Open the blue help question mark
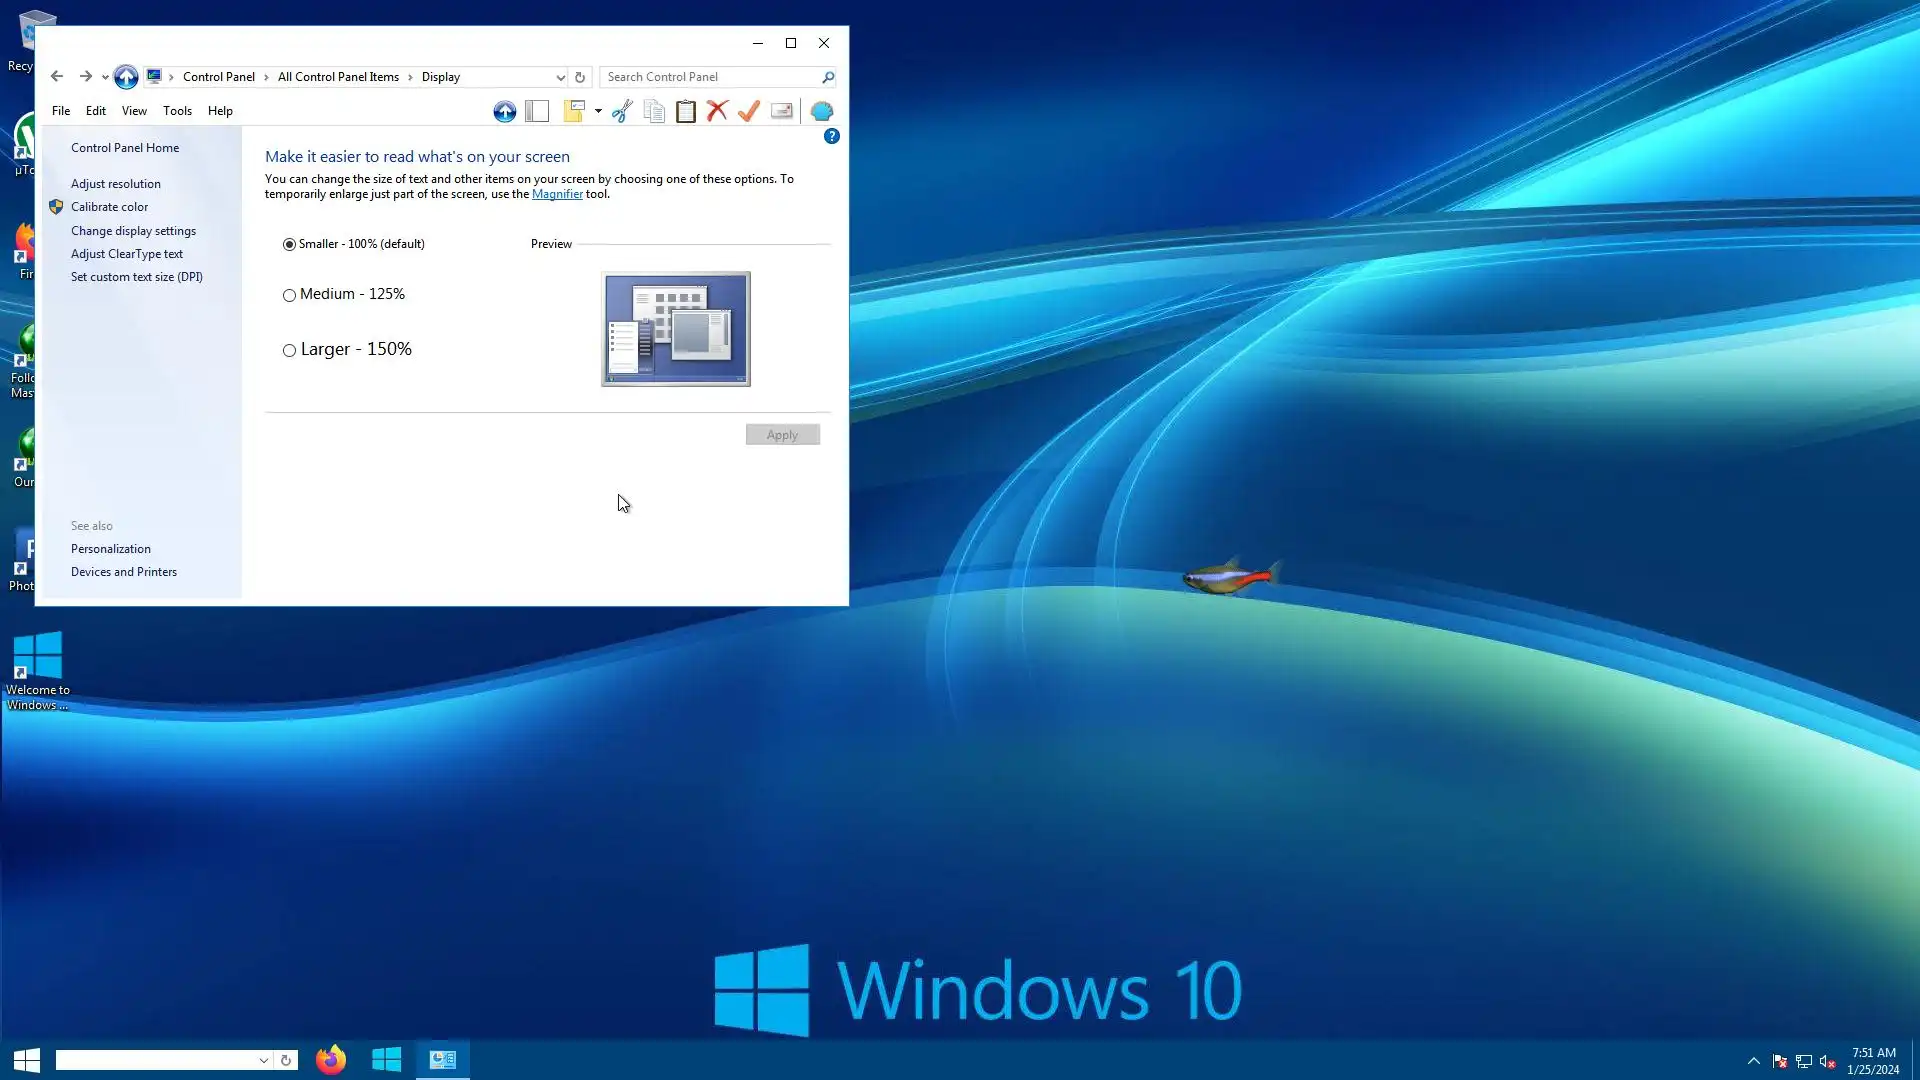The height and width of the screenshot is (1080, 1920). point(831,137)
